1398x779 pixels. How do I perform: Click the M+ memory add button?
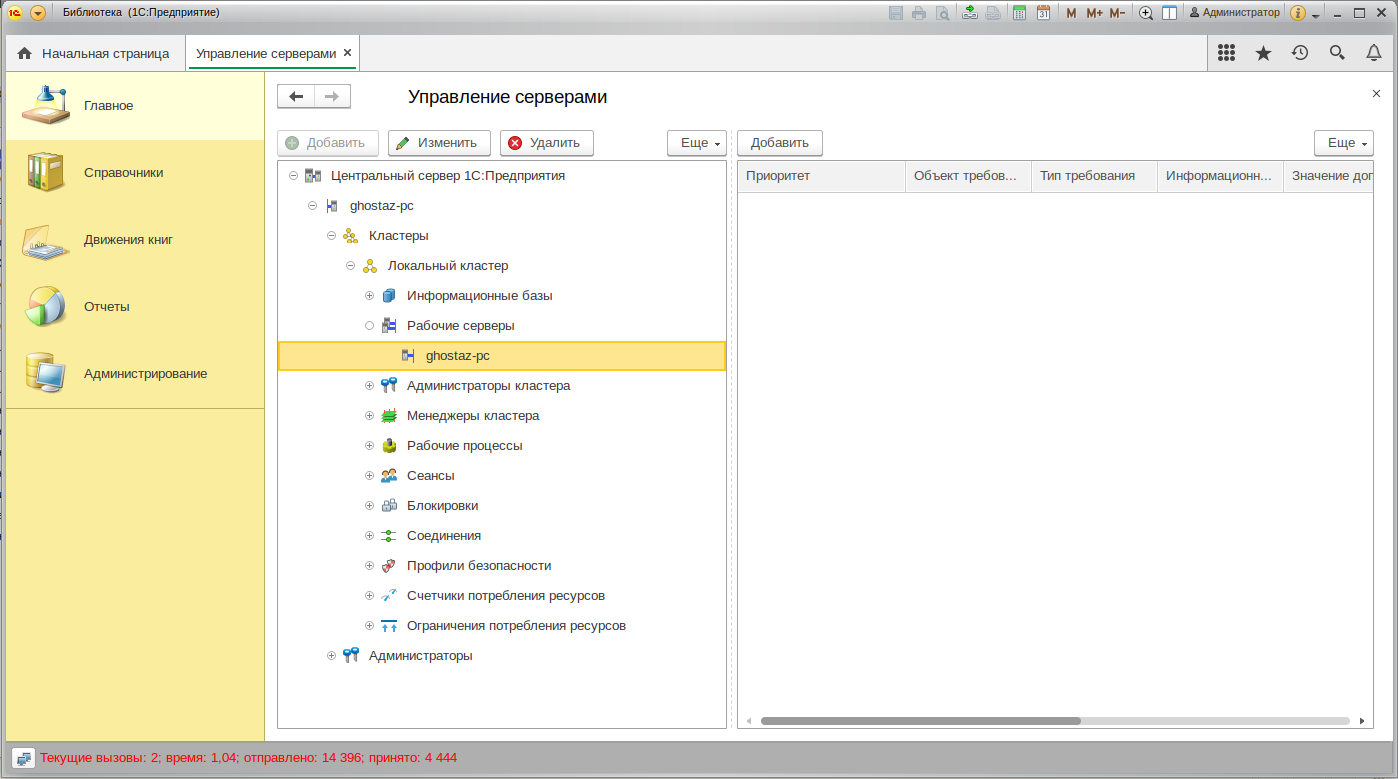click(1094, 13)
